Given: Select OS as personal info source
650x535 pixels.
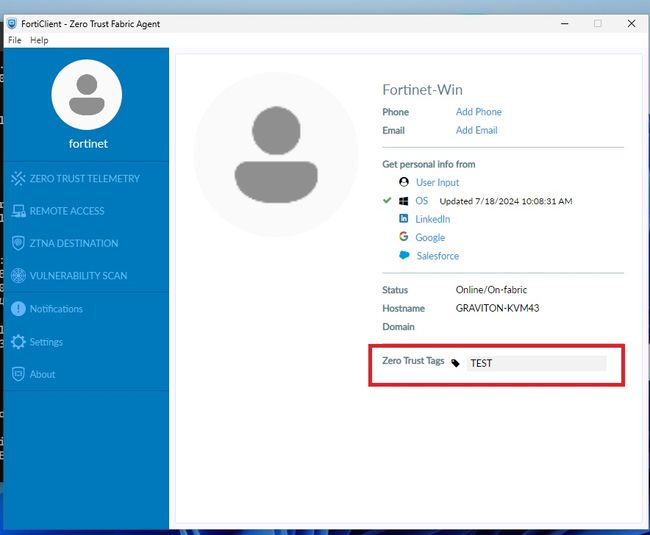Looking at the screenshot, I should point(422,201).
